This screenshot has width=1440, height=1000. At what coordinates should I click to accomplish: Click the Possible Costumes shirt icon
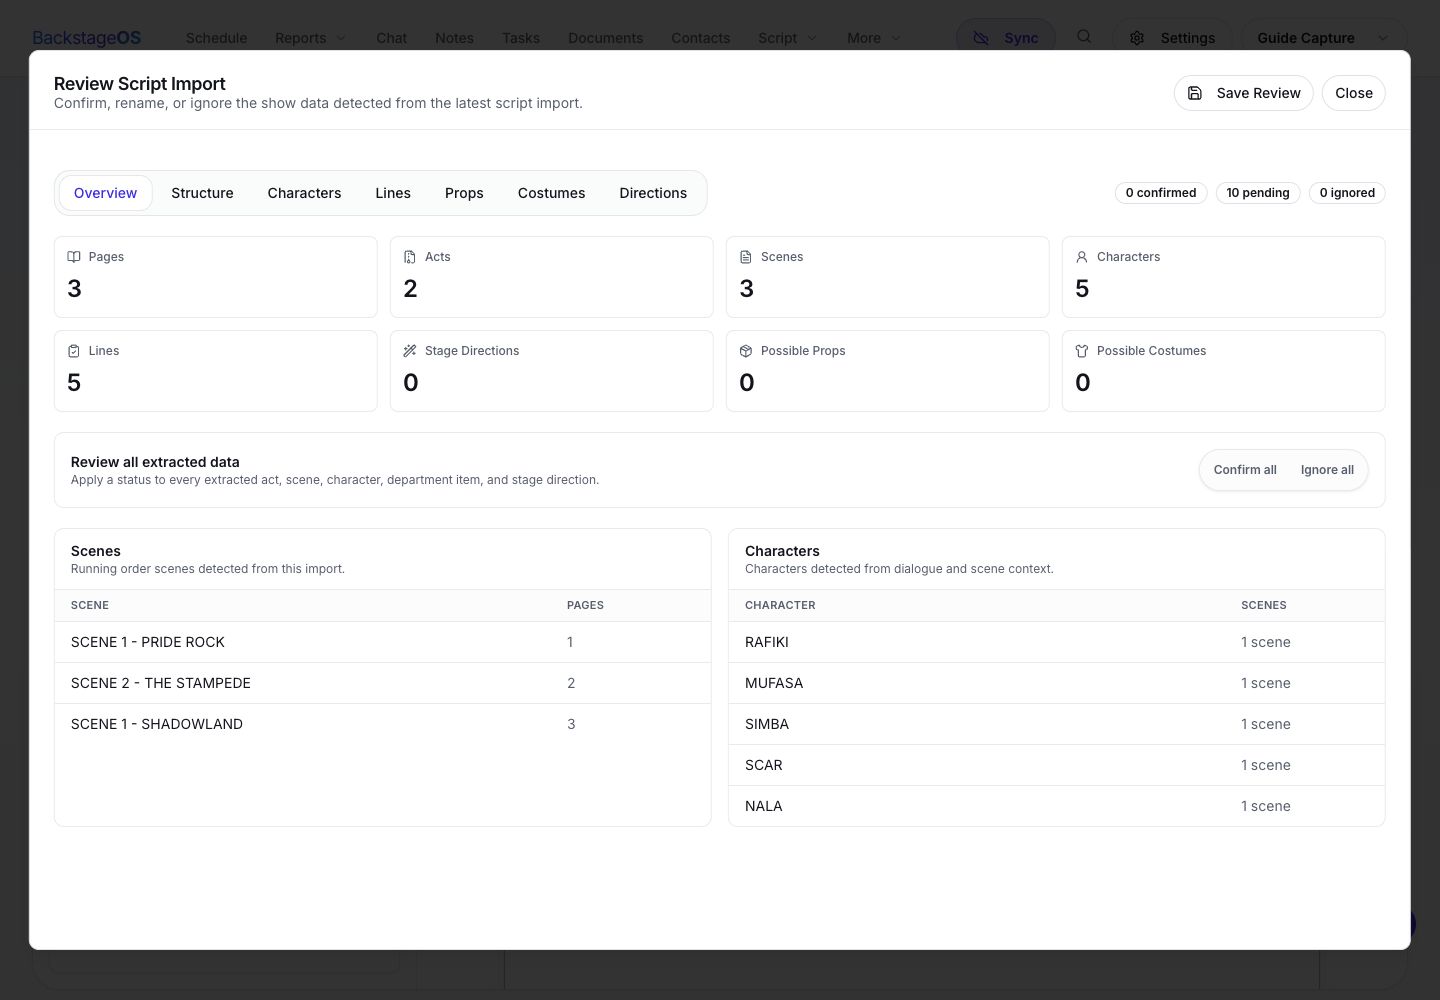1082,351
